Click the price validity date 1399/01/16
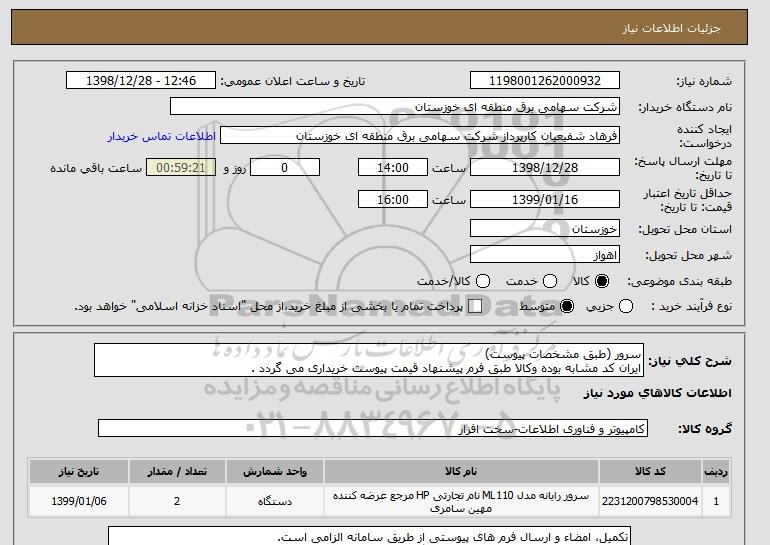 [545, 199]
